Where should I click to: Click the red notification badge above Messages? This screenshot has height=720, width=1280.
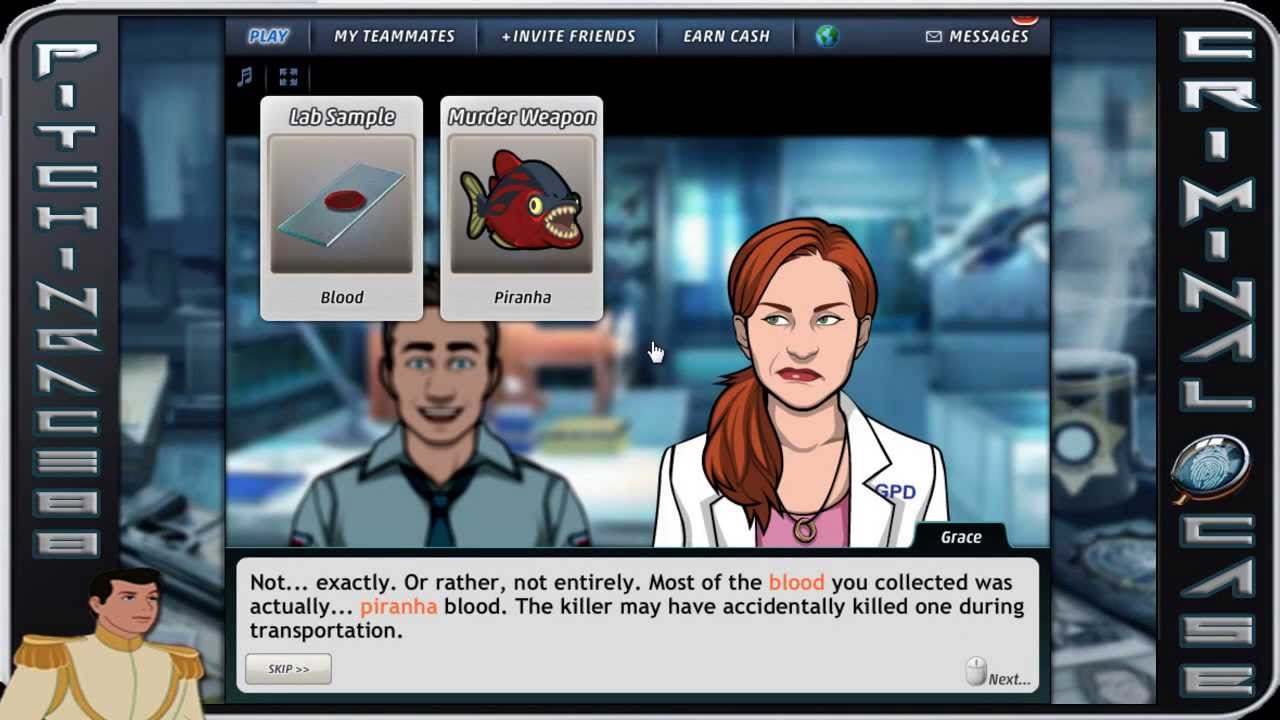(x=1025, y=18)
